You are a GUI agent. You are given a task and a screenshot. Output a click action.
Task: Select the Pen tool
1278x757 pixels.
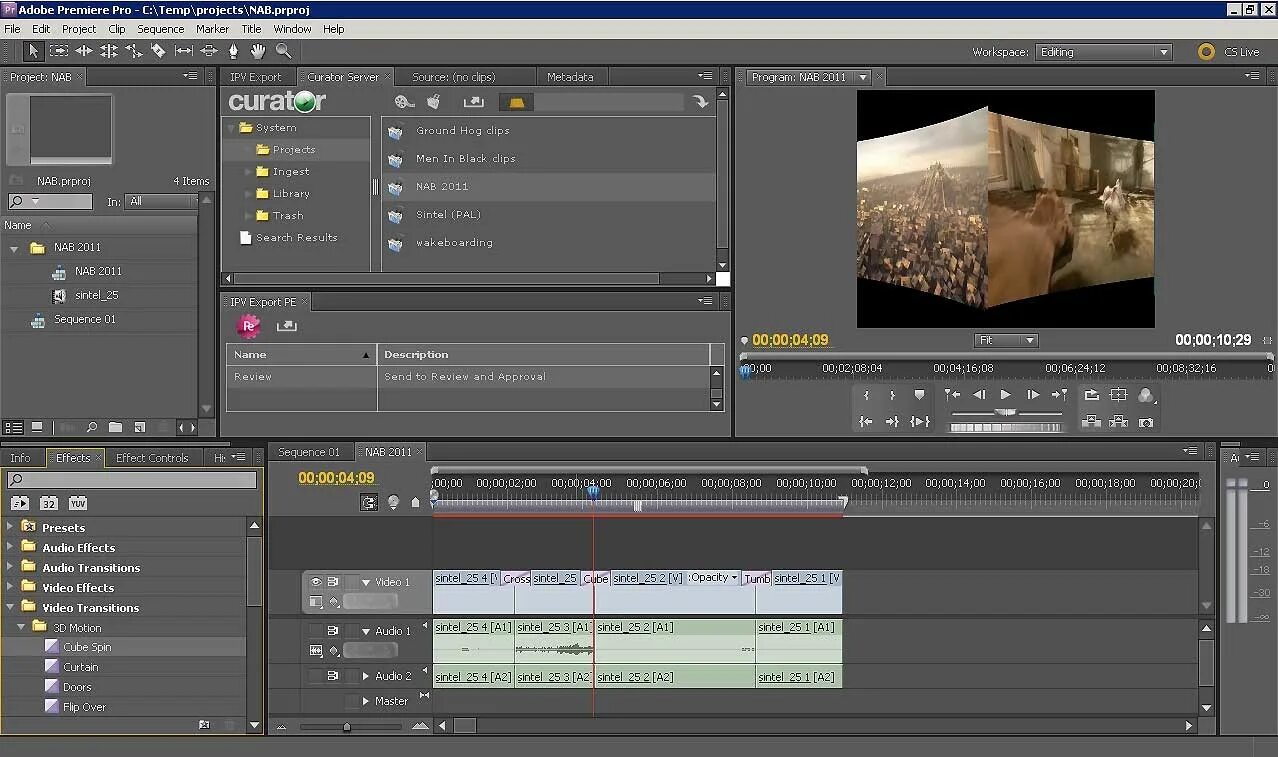coord(234,51)
